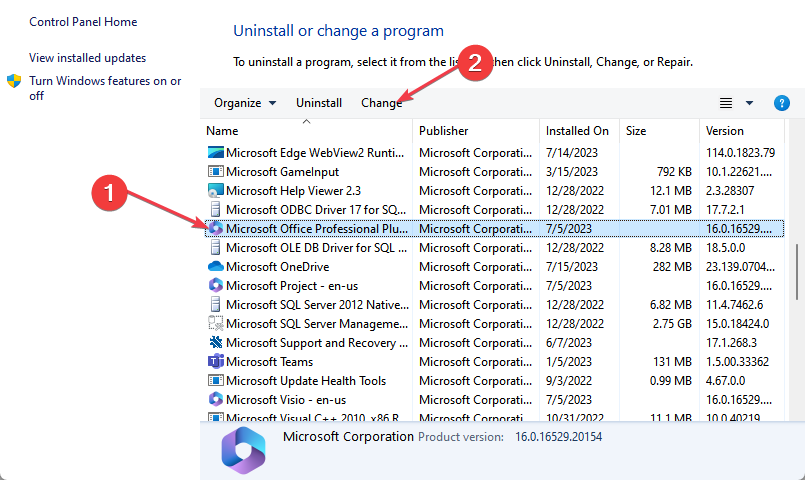Open Control Panel Home link
The image size is (805, 480).
pyautogui.click(x=83, y=22)
